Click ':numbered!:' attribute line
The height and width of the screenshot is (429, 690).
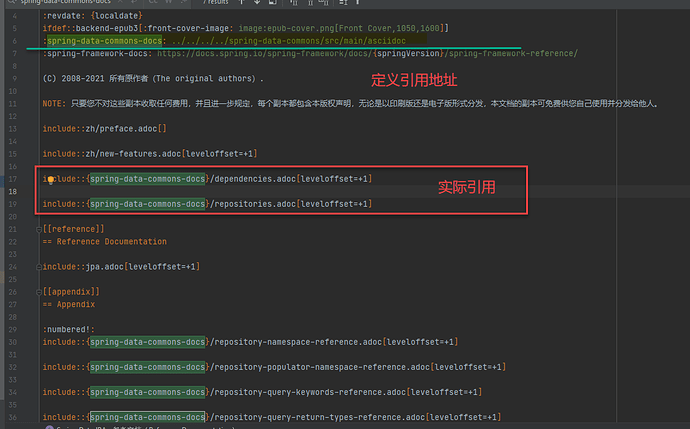pos(69,330)
